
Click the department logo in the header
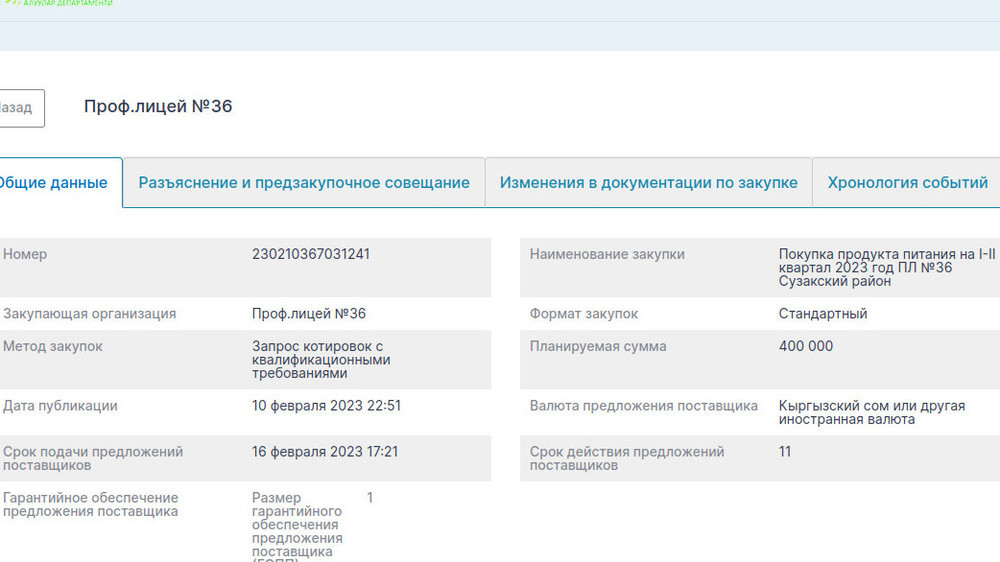[58, 4]
